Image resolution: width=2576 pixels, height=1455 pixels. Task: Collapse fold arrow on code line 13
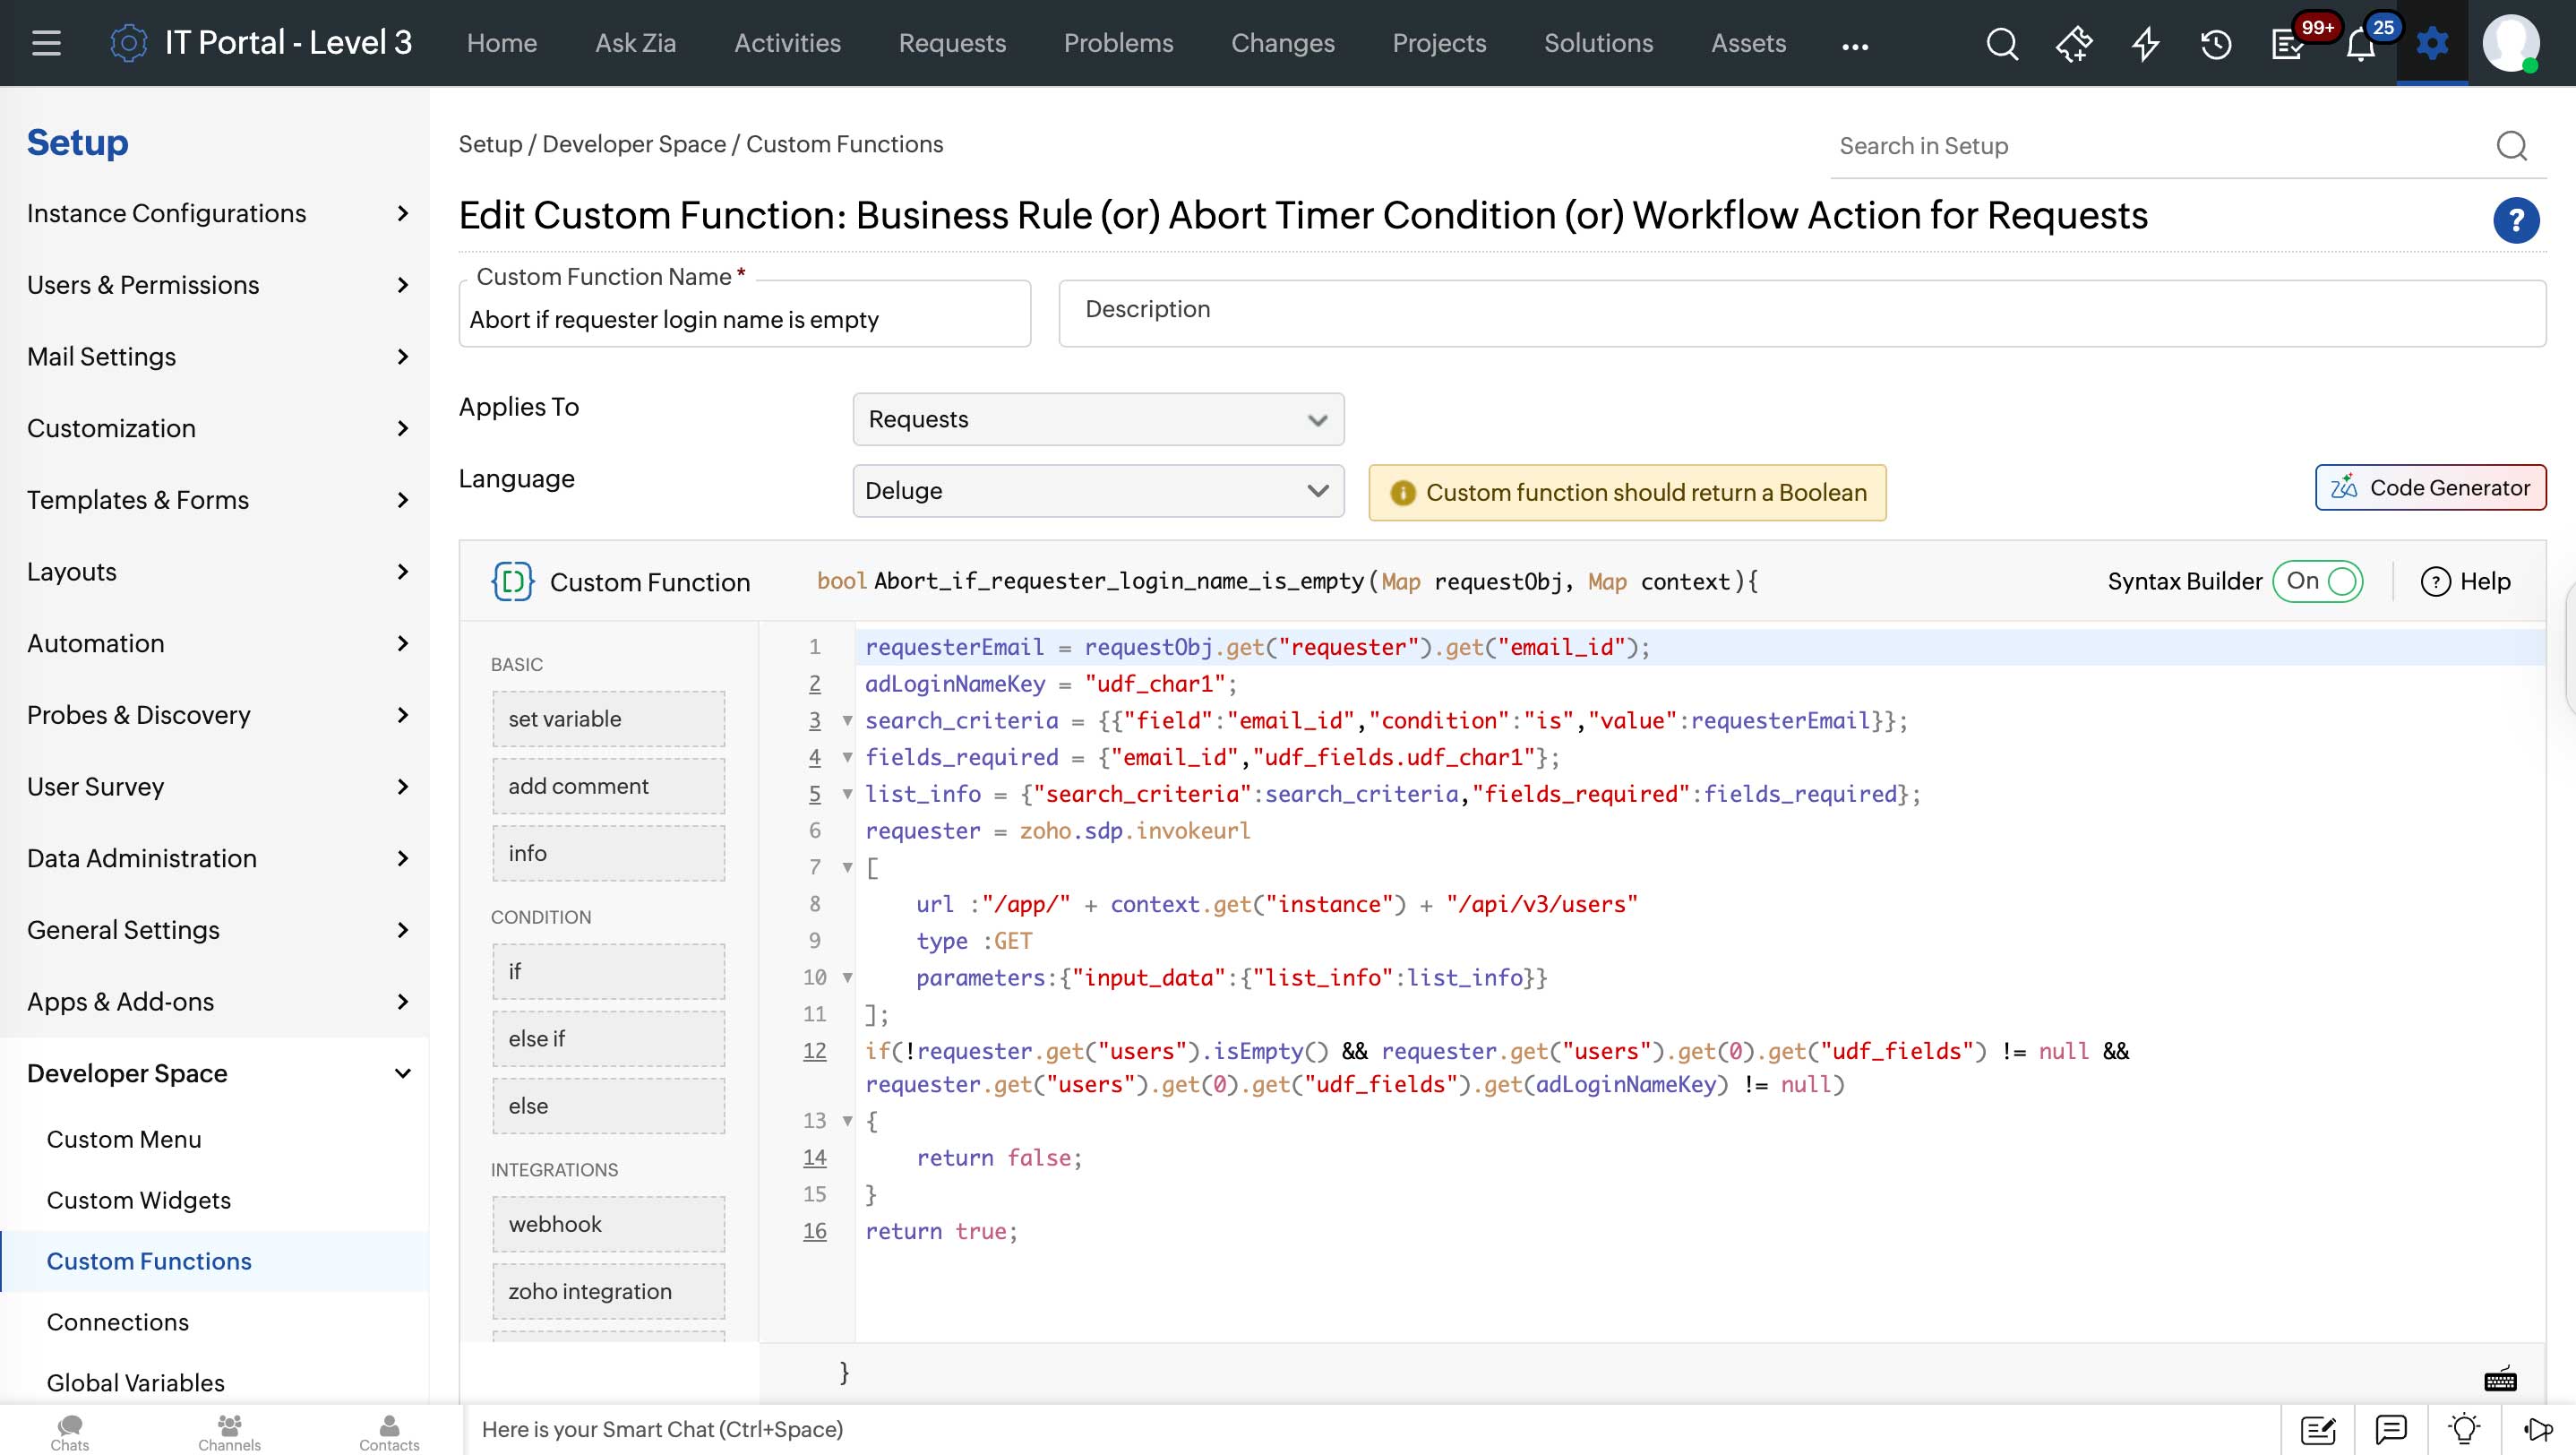[x=847, y=1120]
